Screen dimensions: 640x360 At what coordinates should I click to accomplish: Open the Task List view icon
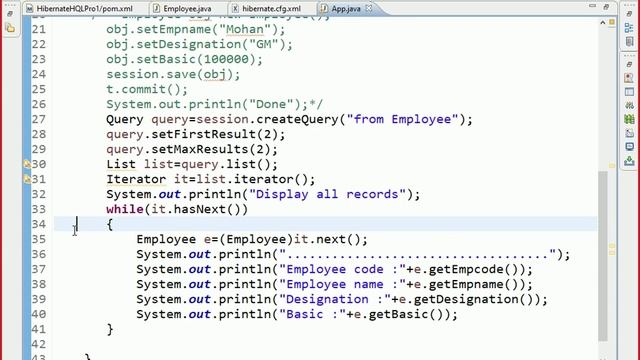(629, 42)
